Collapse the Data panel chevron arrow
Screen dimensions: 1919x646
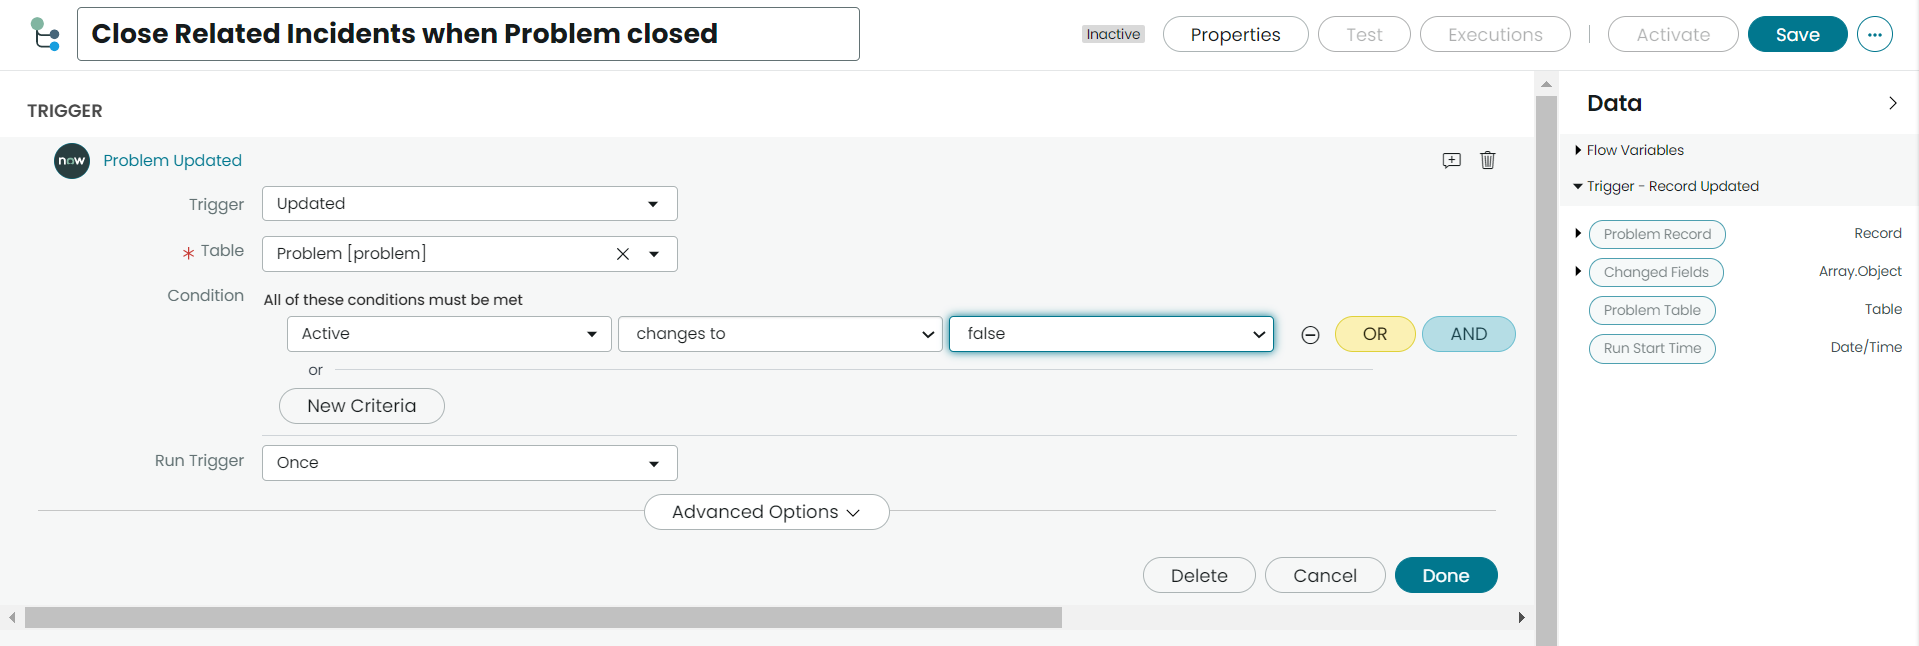coord(1892,103)
